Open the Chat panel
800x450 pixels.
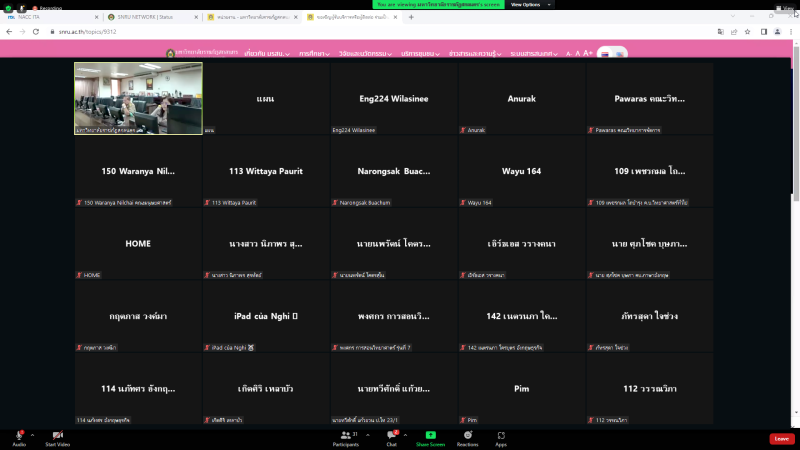(391, 436)
